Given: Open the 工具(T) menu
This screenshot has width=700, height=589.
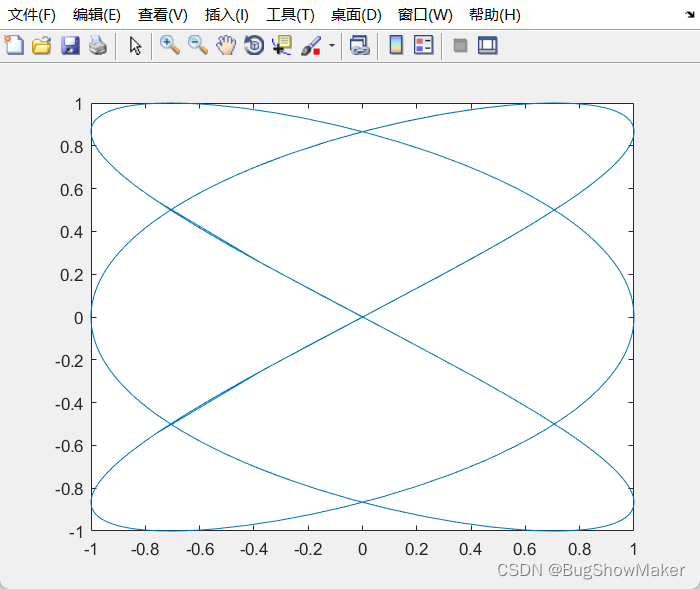Looking at the screenshot, I should 290,15.
